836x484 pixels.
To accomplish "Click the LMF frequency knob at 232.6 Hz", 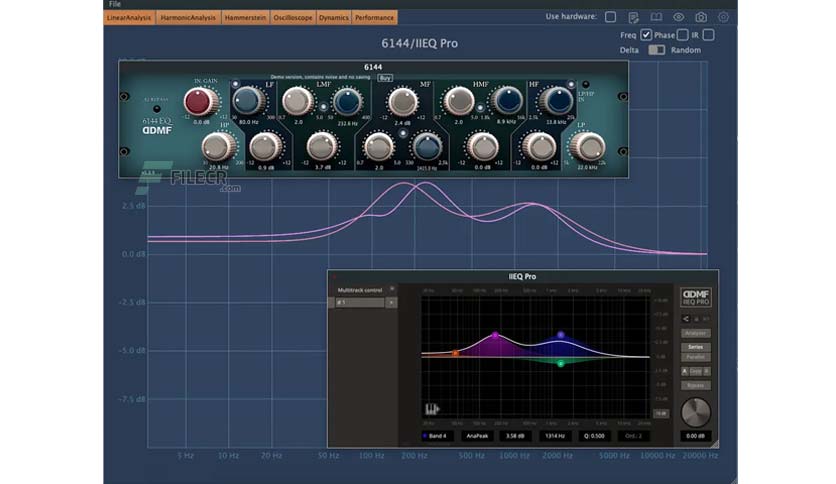I will [347, 101].
